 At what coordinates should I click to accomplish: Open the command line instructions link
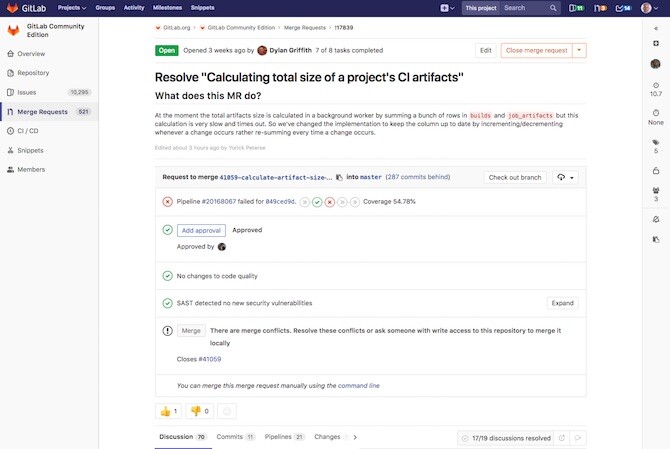(359, 385)
